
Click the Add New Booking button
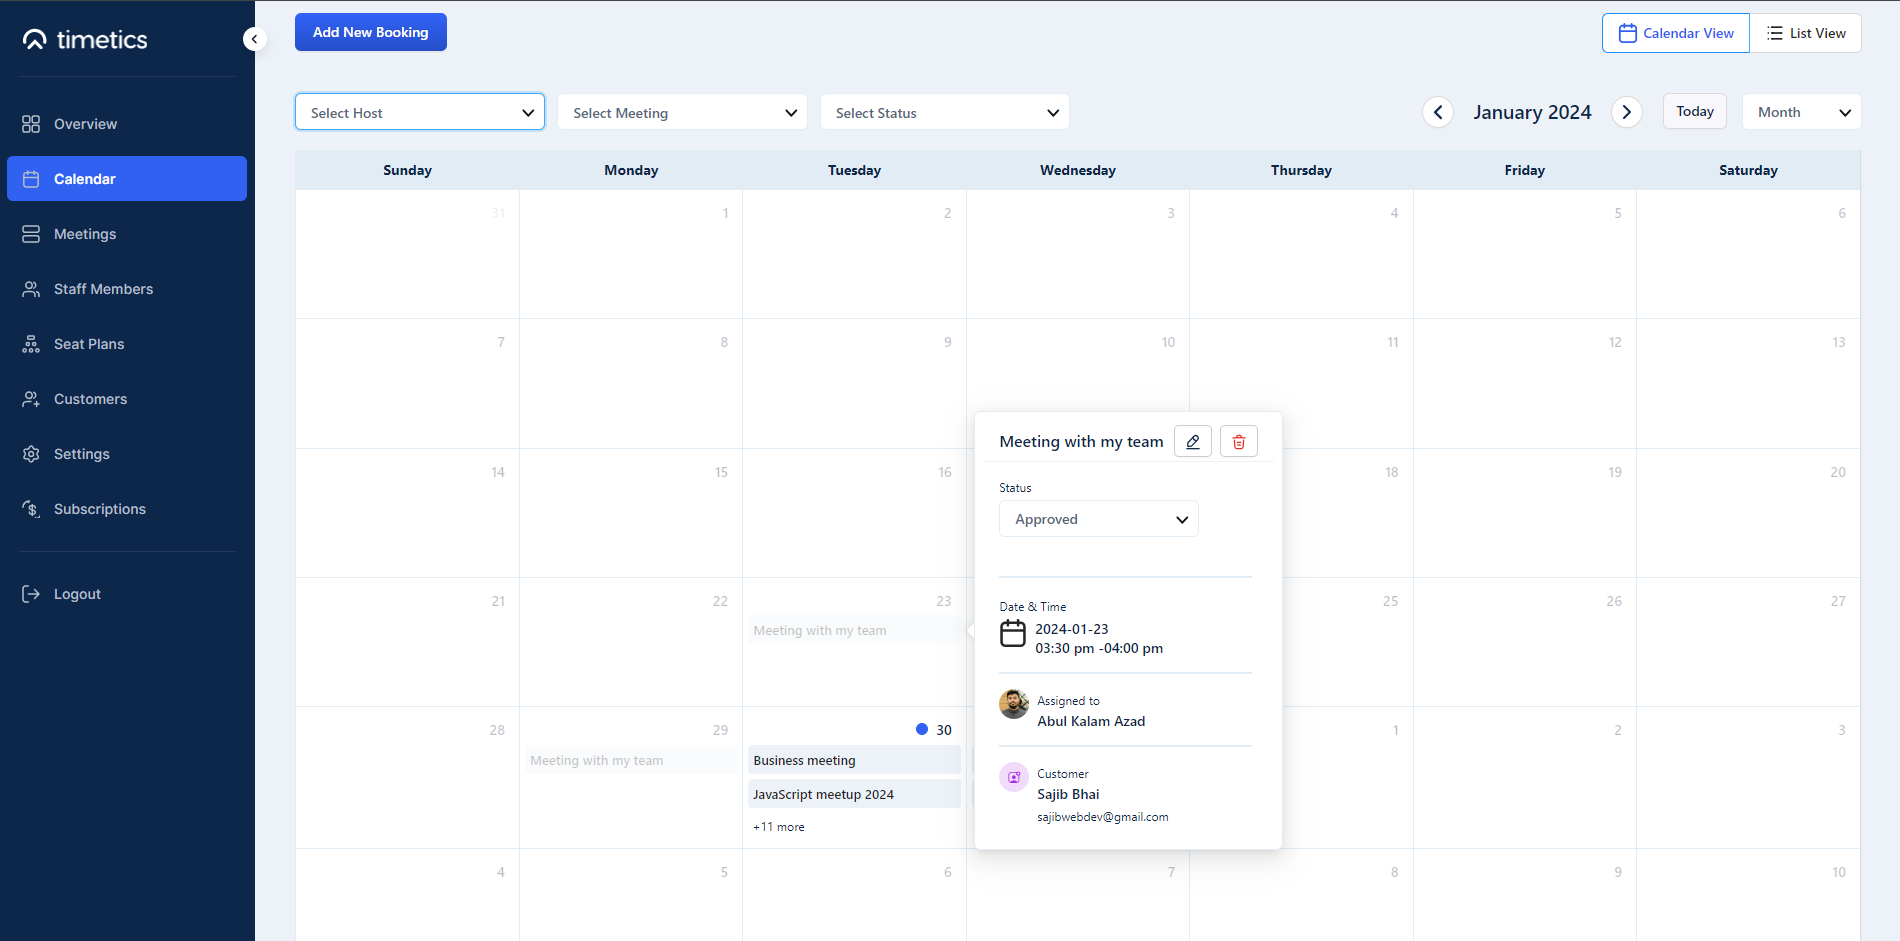[370, 31]
